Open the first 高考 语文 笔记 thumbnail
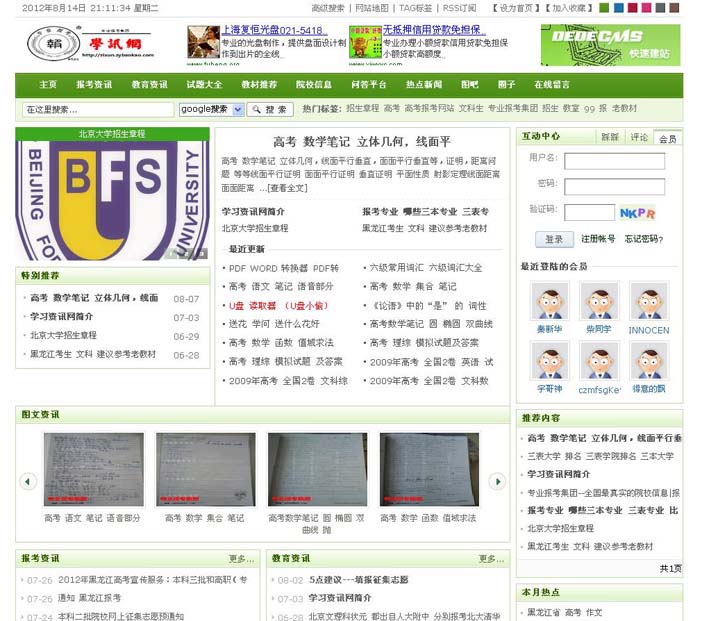The image size is (702, 621). click(x=93, y=469)
